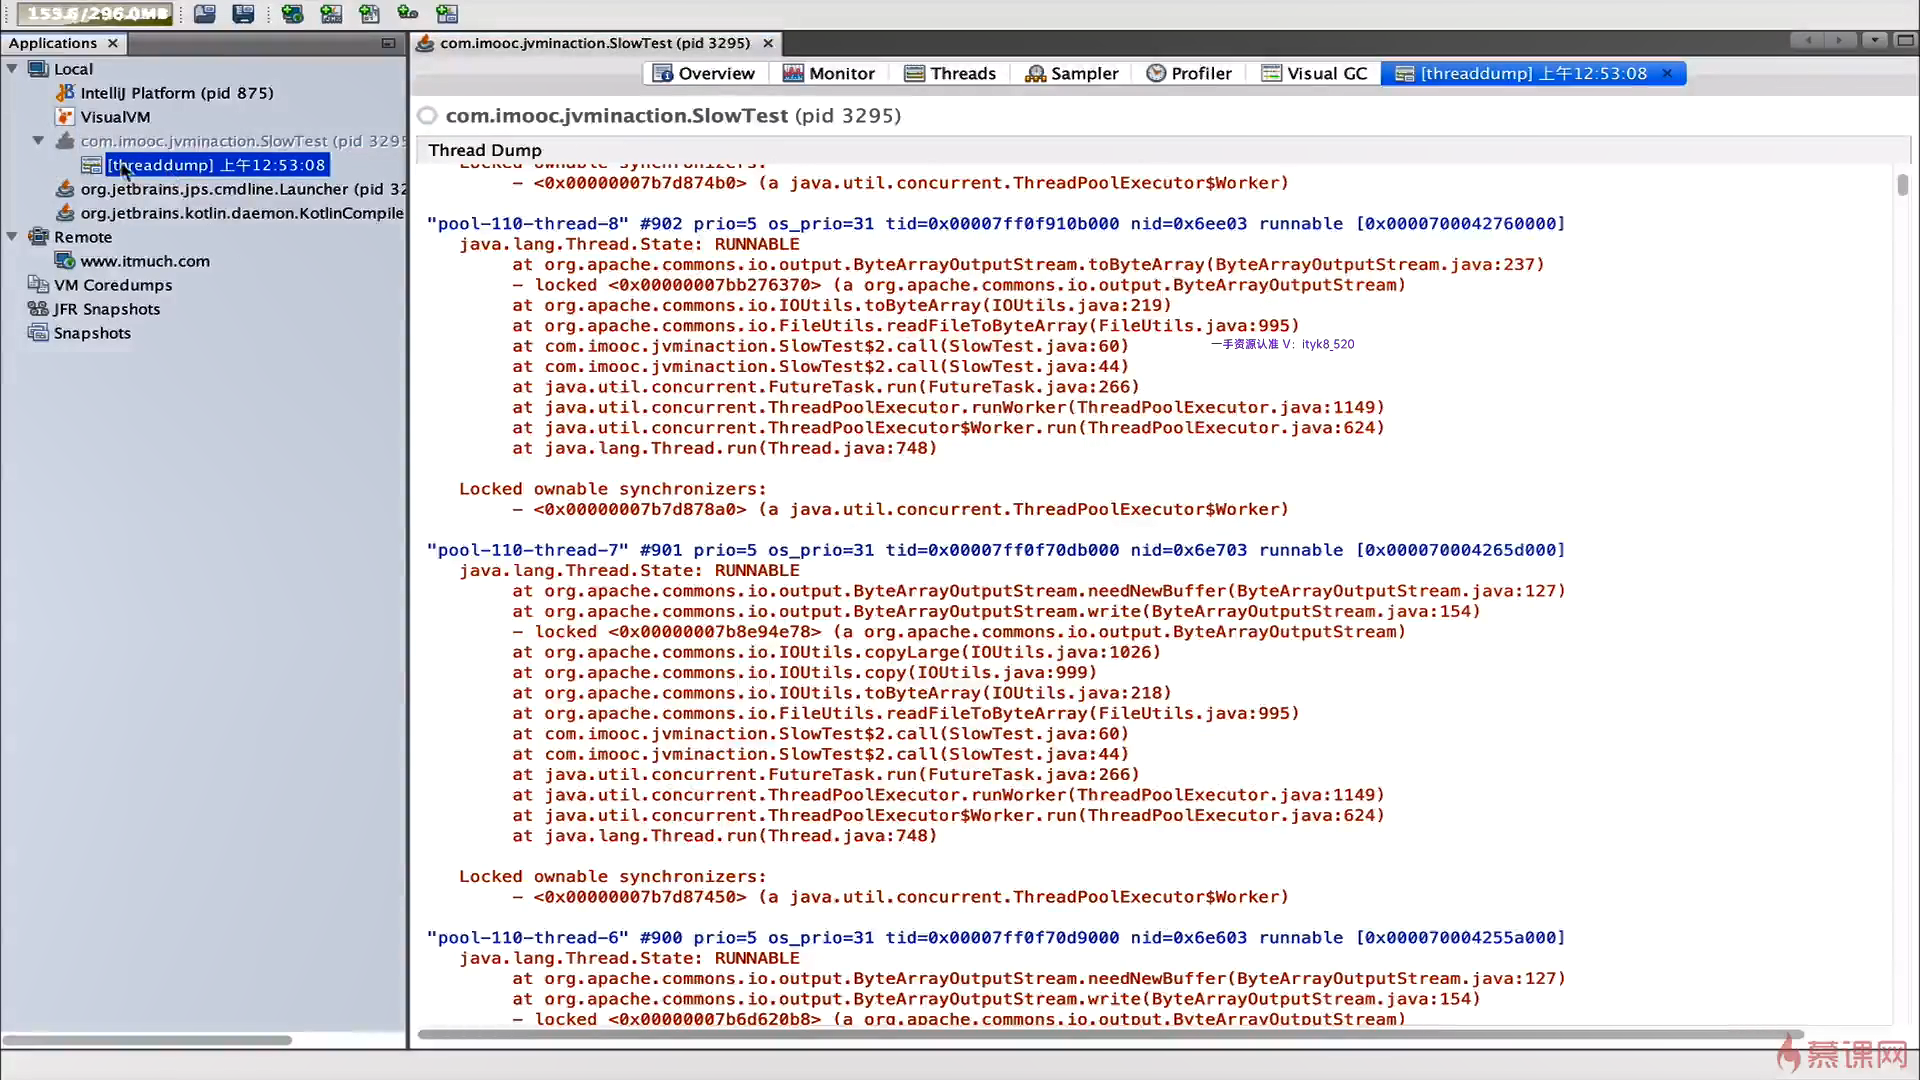This screenshot has width=1920, height=1080.
Task: Collapse the Local tree node
Action: tap(12, 69)
